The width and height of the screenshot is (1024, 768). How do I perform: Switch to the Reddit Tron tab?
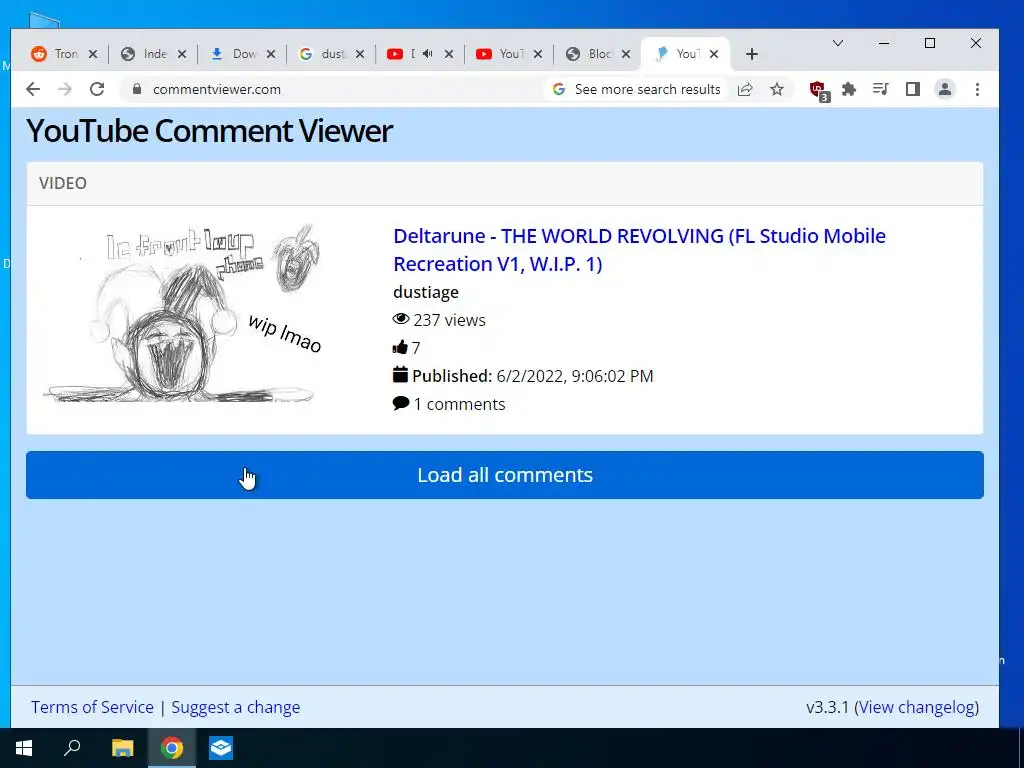click(x=56, y=54)
